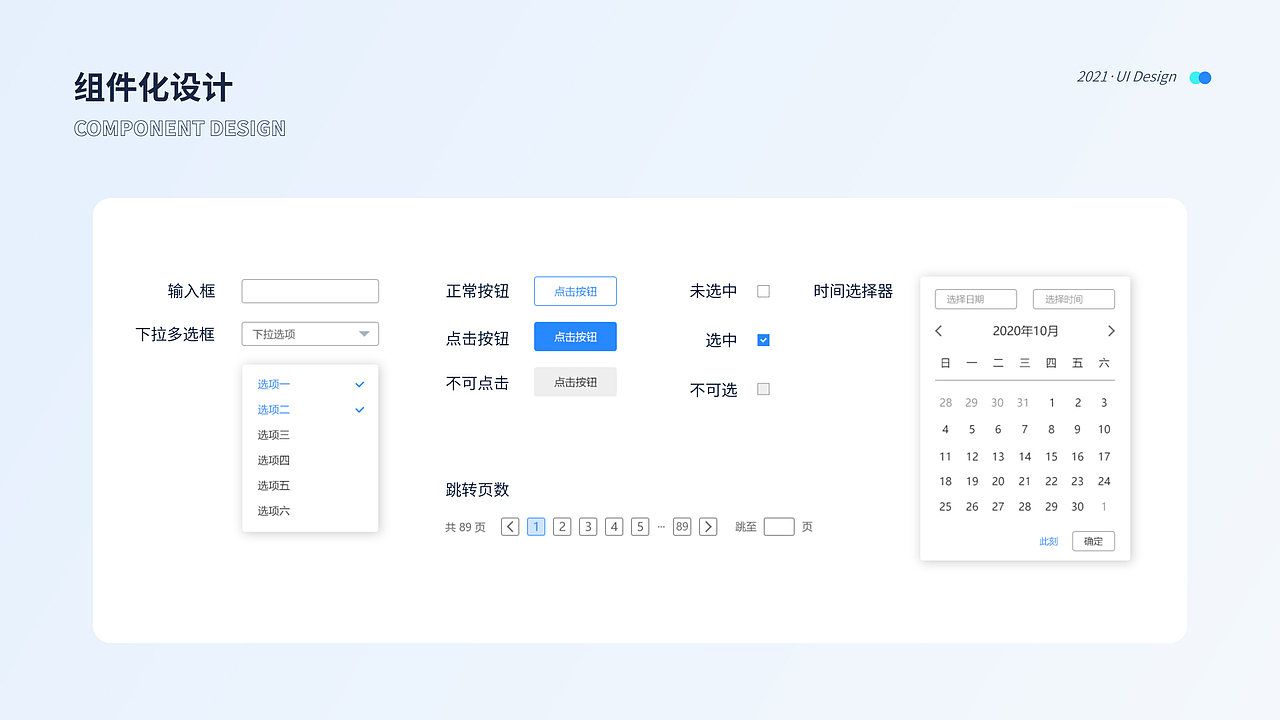Click grayed date 31 of previous month
This screenshot has width=1280, height=720.
click(1023, 403)
